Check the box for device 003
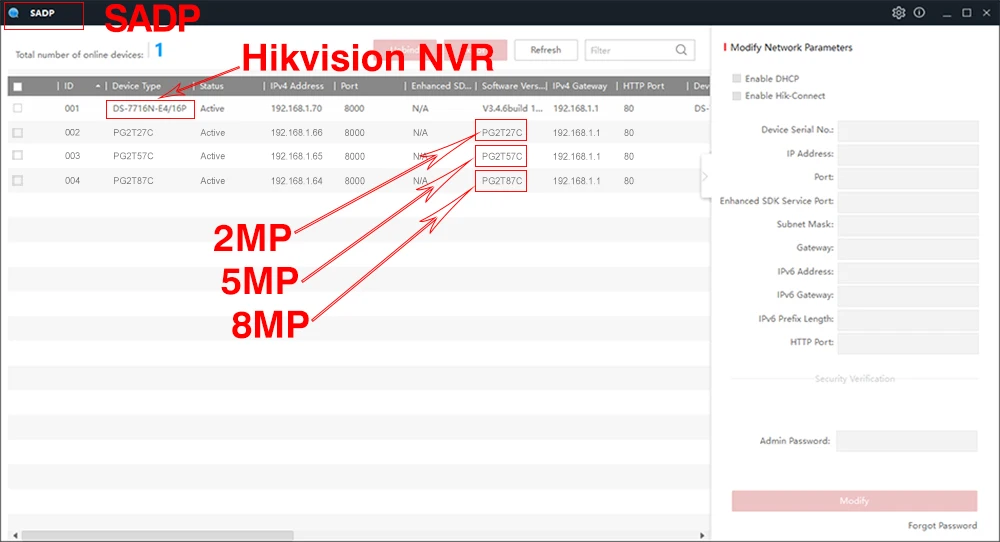1000x542 pixels. pos(17,156)
